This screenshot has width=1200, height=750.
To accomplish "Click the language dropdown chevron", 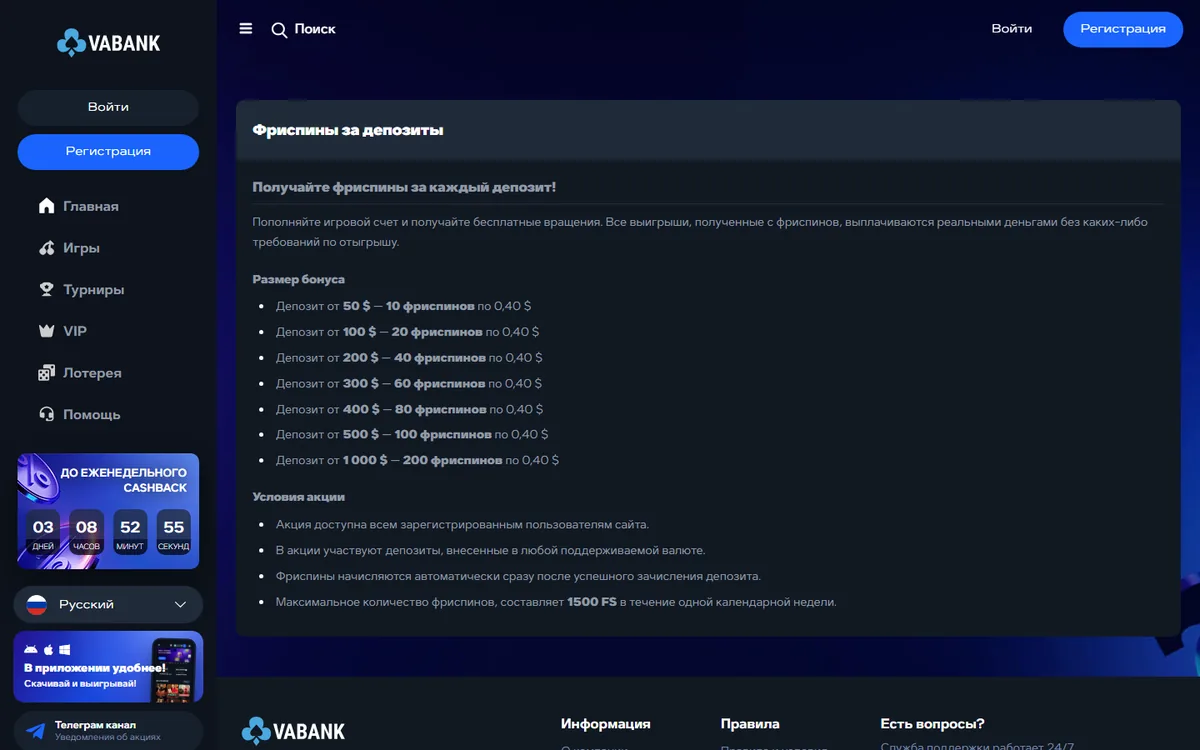I will [x=181, y=604].
